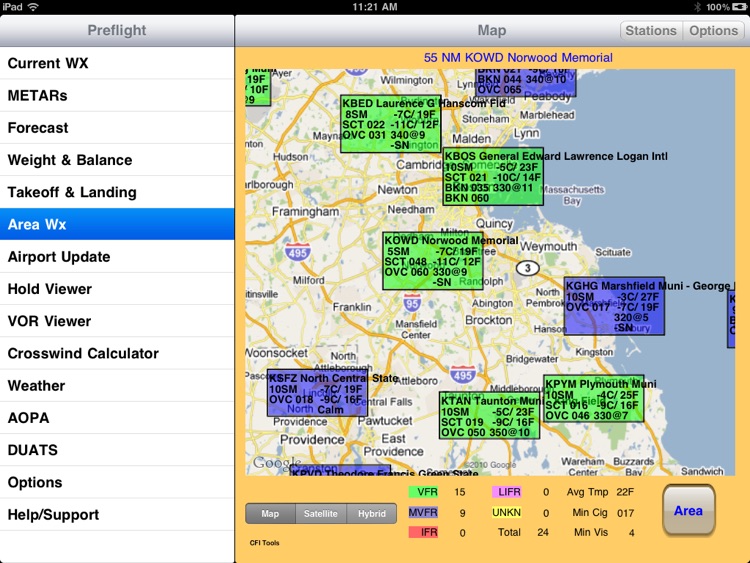
Task: Open DUATS from the sidebar
Action: tap(117, 450)
